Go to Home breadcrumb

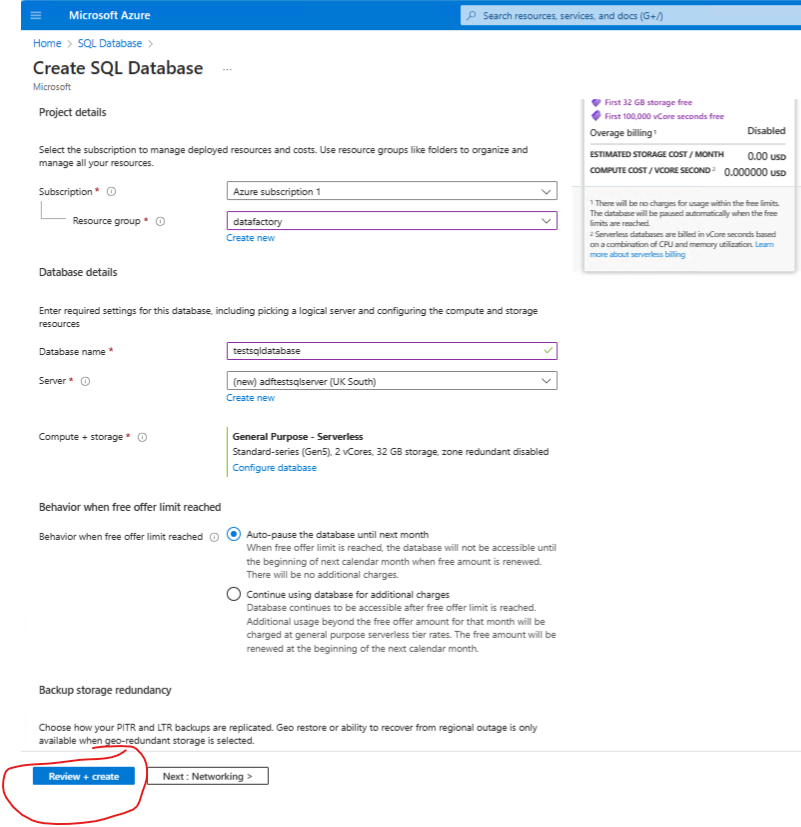tap(47, 43)
